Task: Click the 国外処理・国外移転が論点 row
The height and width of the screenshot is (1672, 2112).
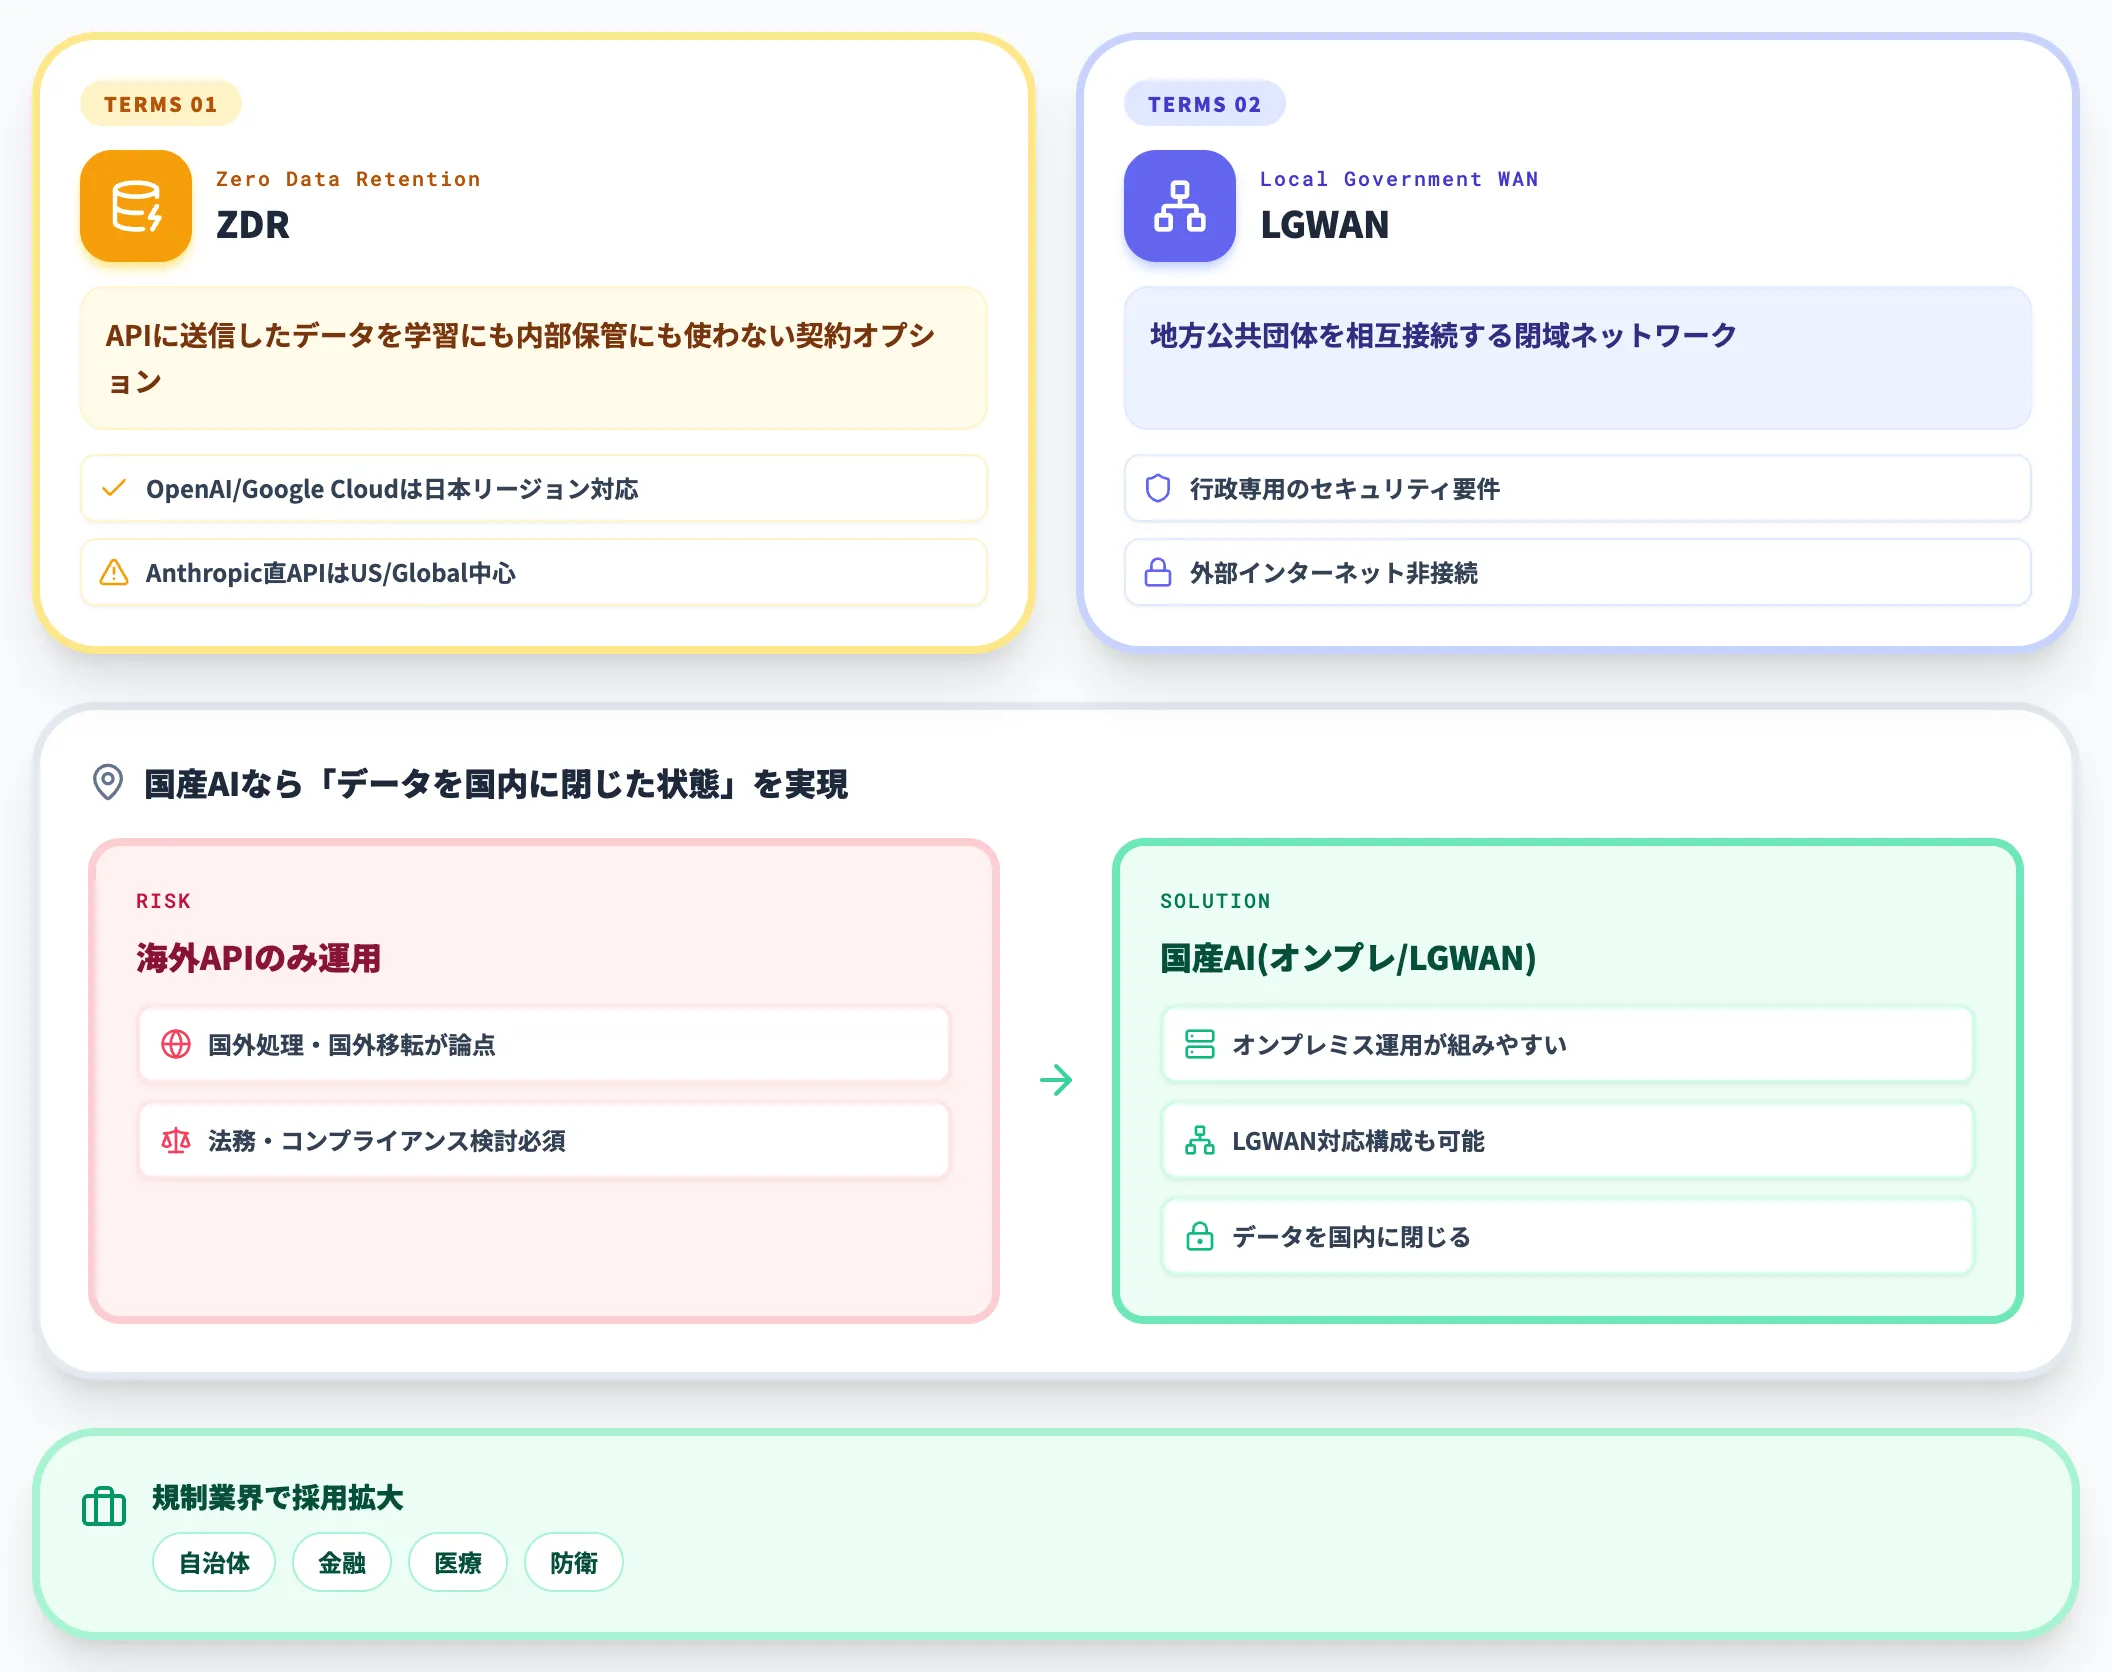Action: (x=544, y=1044)
